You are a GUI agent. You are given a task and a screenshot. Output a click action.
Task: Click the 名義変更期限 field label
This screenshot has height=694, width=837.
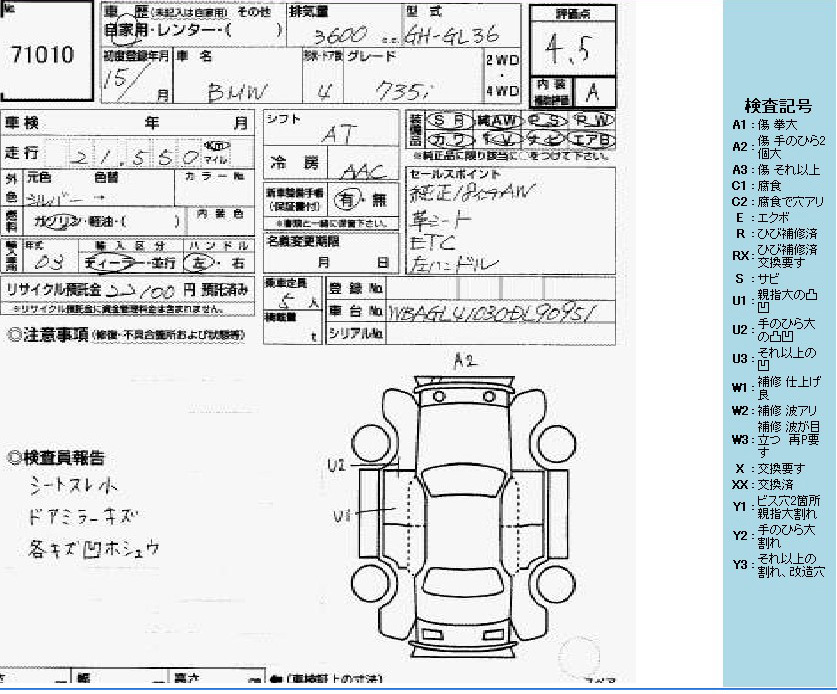[x=303, y=241]
